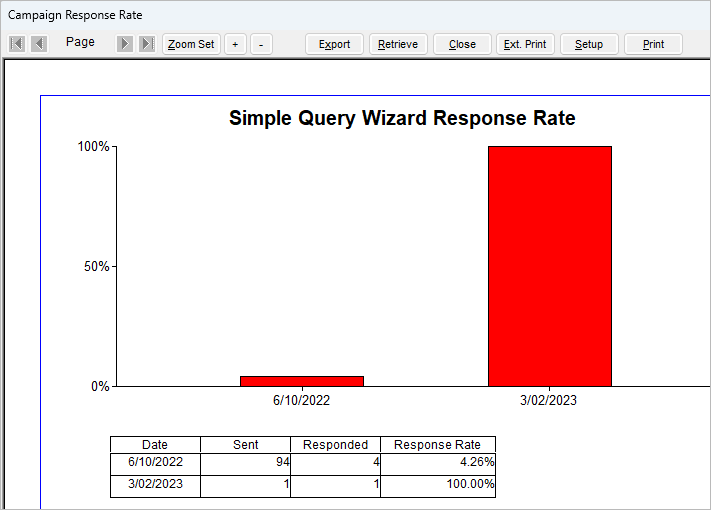Click the Retrieve button
This screenshot has height=510, width=711.
(398, 44)
